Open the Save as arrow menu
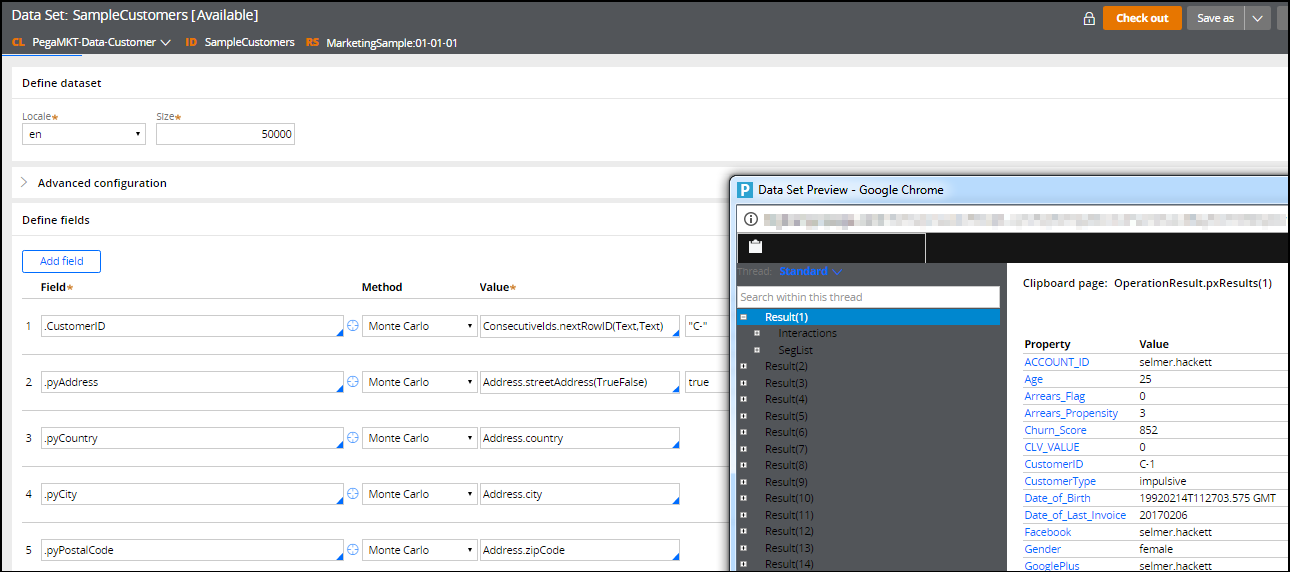 point(1257,18)
